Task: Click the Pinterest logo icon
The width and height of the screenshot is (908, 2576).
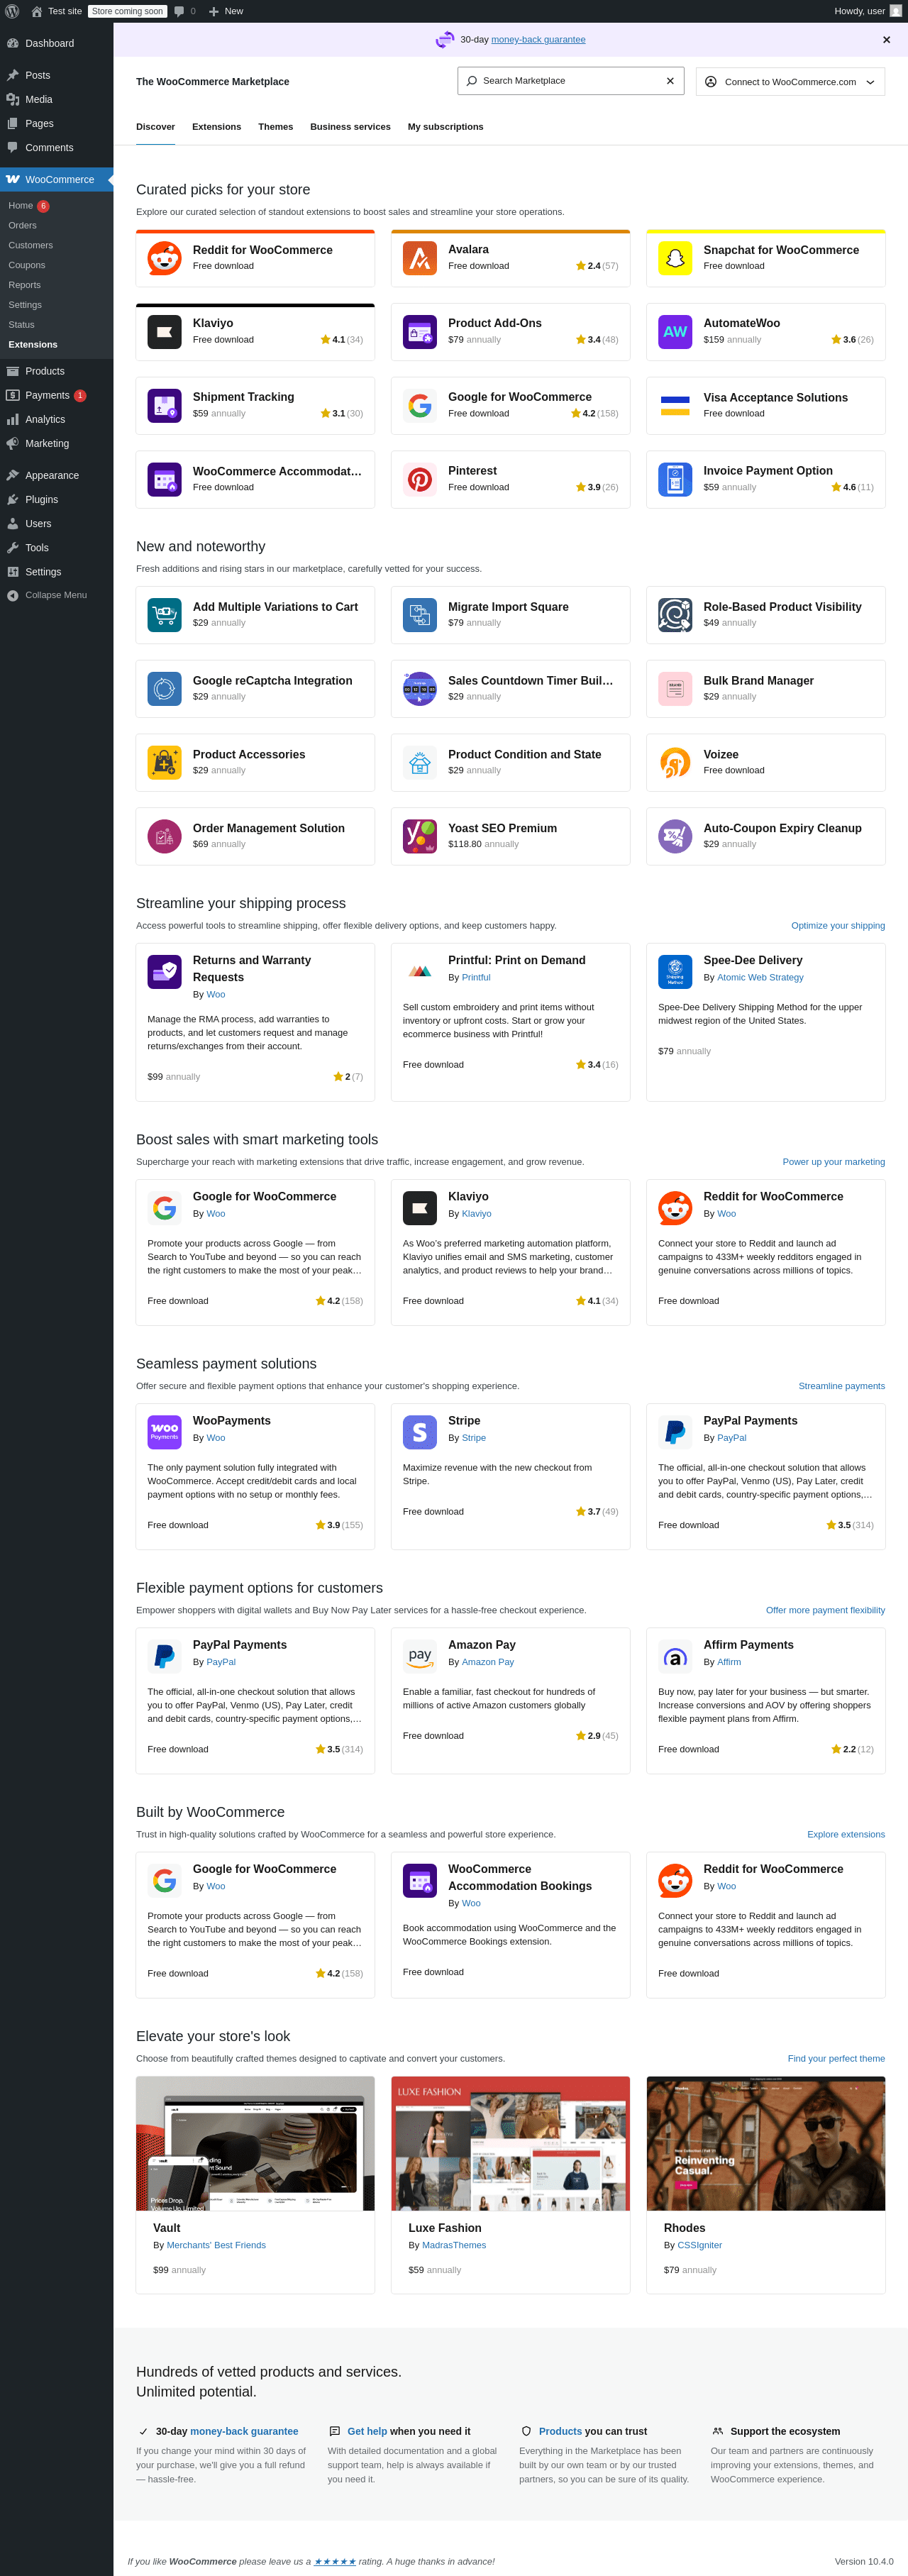Action: (420, 479)
